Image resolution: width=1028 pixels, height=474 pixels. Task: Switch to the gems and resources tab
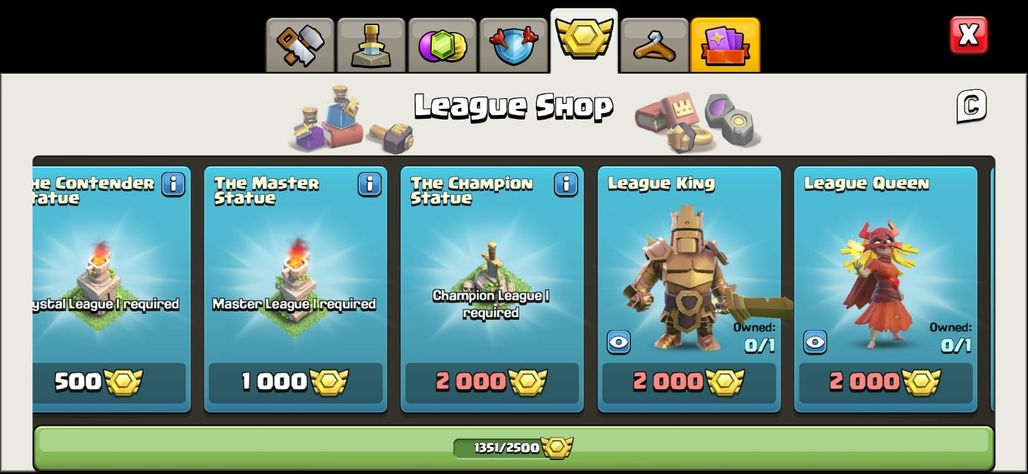click(x=443, y=45)
